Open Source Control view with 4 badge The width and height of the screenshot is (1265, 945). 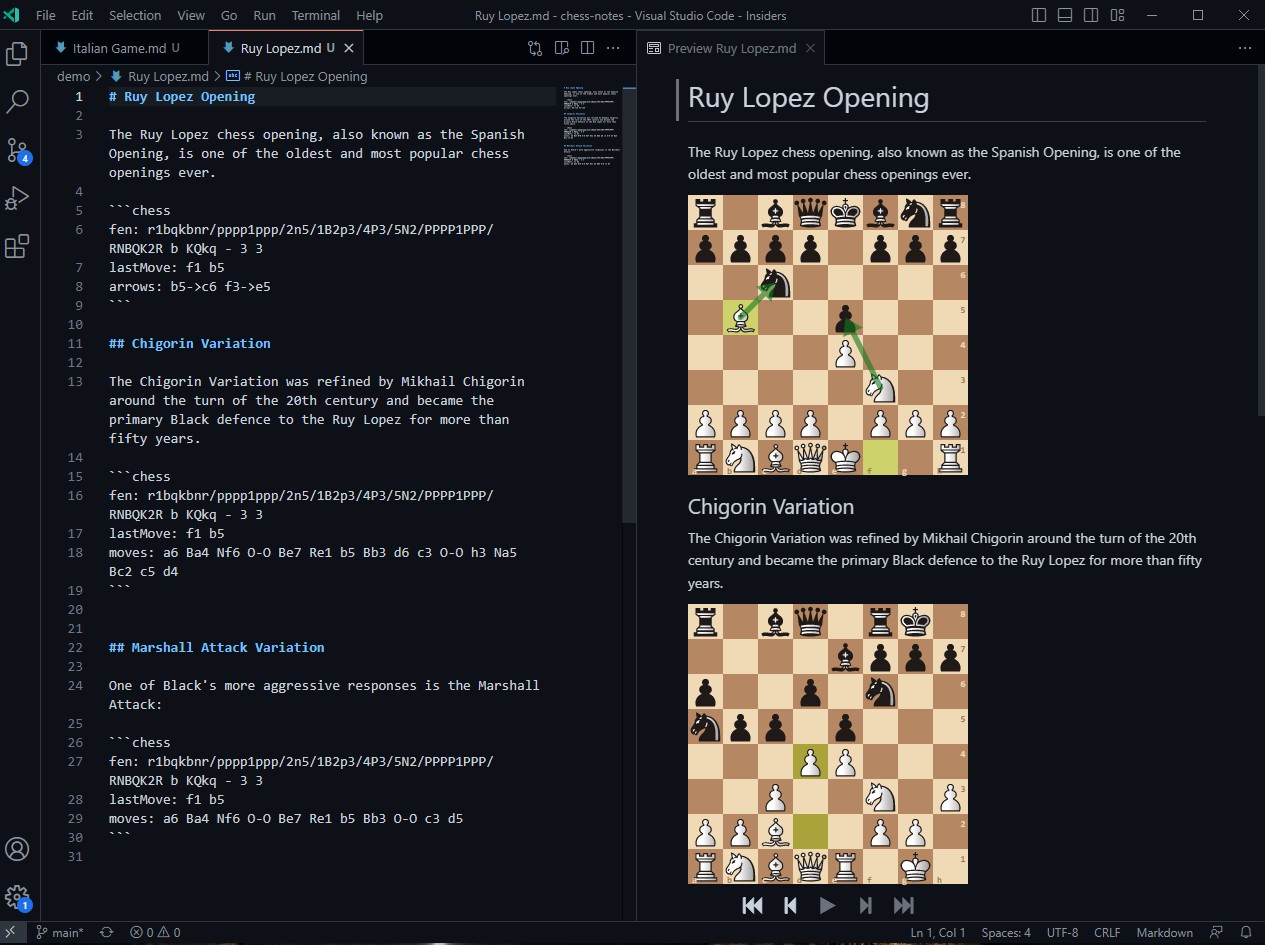point(17,150)
